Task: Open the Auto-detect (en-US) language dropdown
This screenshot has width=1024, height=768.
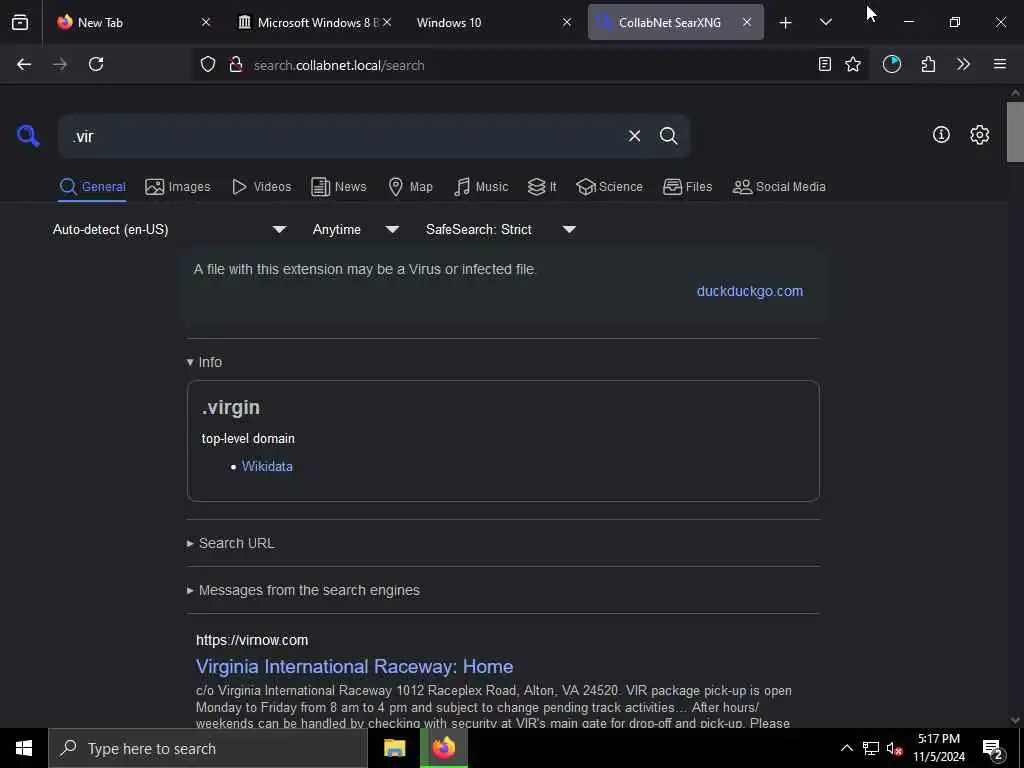Action: [x=170, y=229]
